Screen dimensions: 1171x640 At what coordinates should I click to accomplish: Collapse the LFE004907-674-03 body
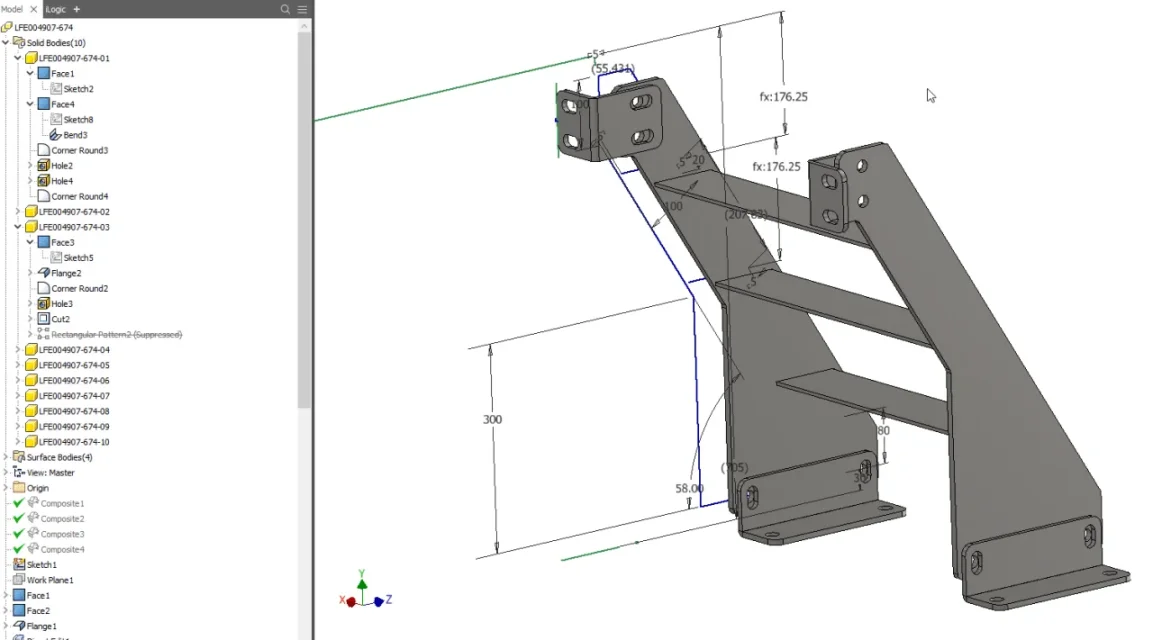18,227
